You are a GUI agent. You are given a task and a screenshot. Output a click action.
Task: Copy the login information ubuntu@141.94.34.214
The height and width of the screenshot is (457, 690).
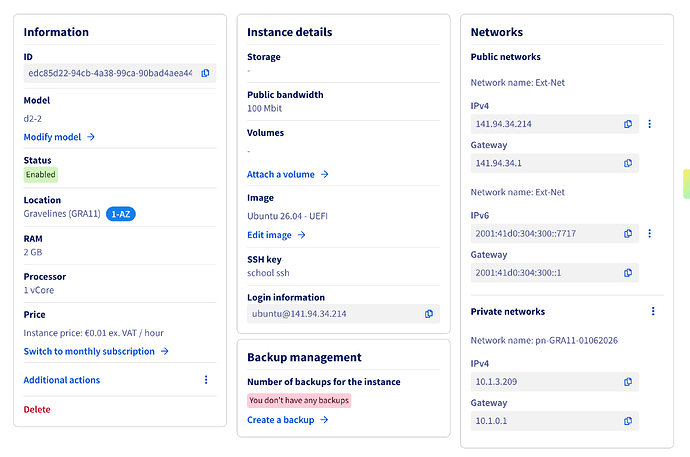pos(429,314)
